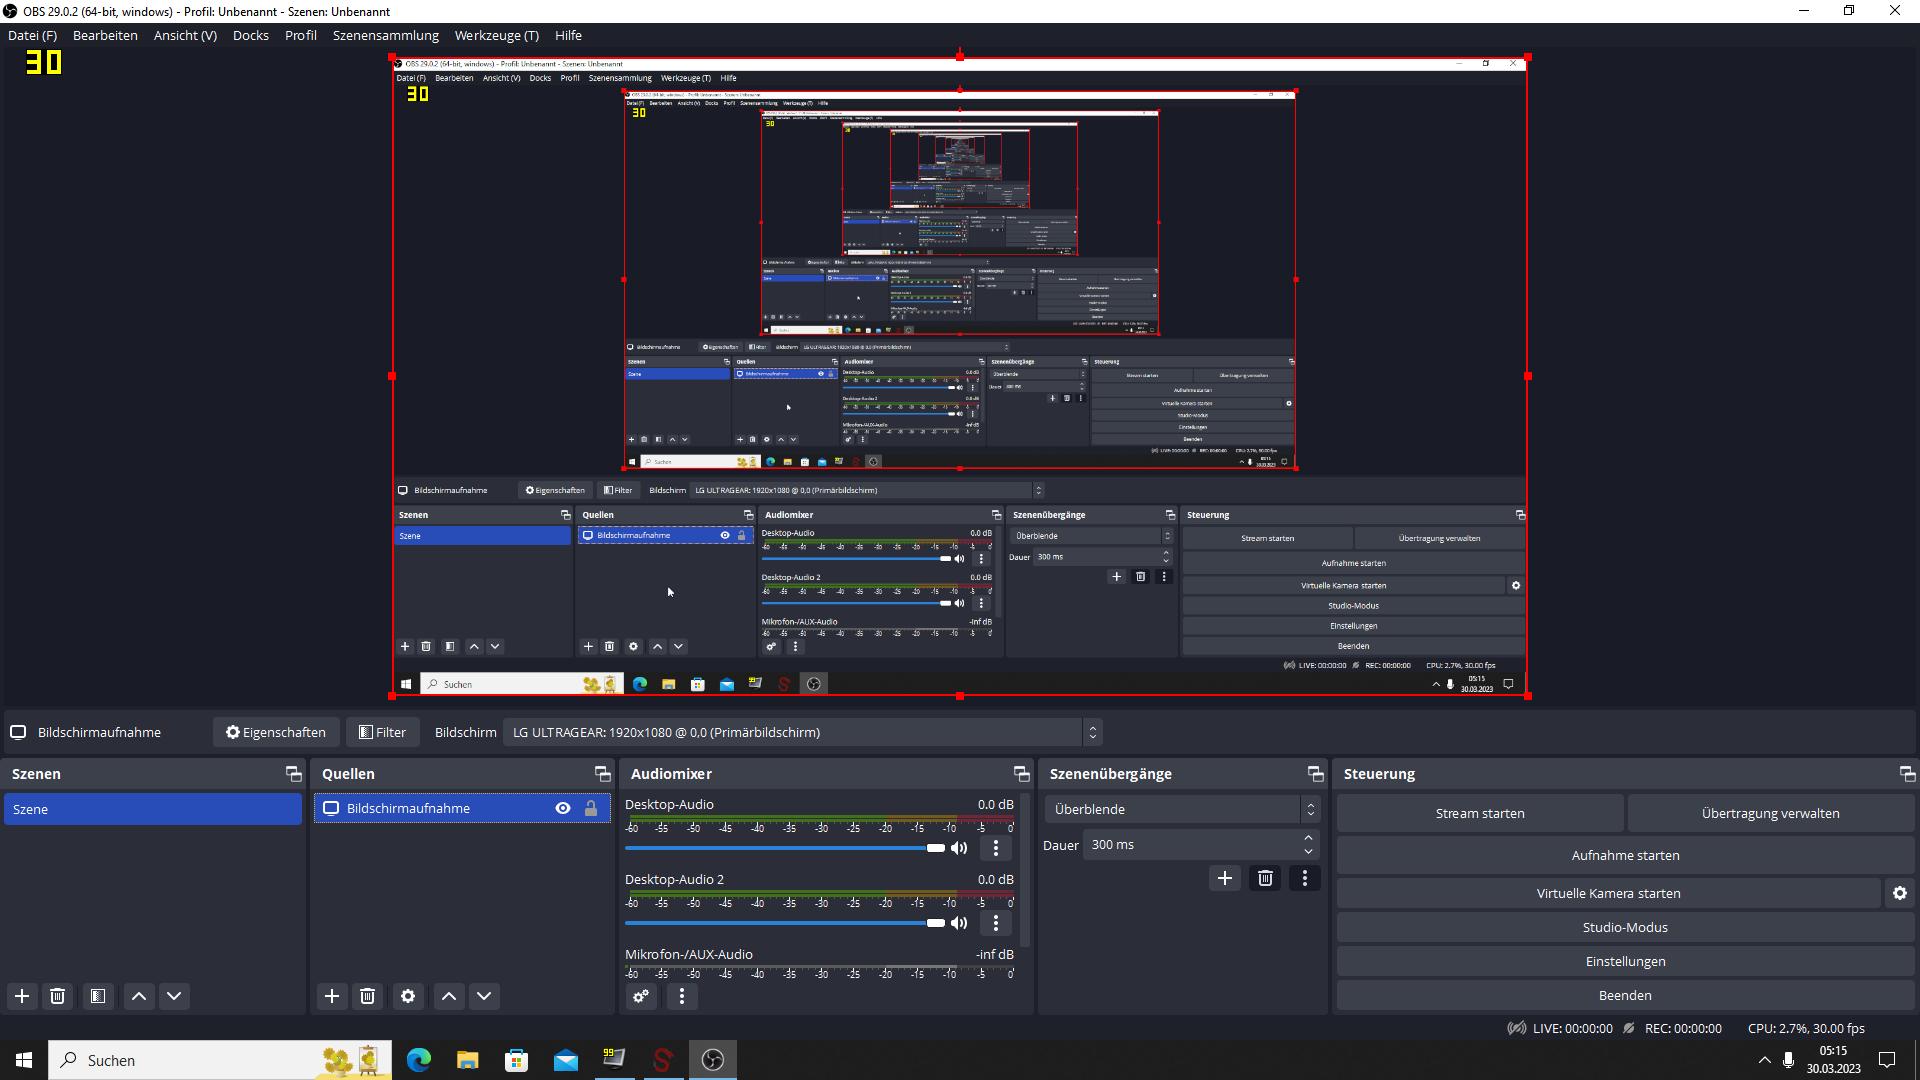Mute Desktop-Audio speaker icon
The width and height of the screenshot is (1920, 1080).
tap(959, 848)
